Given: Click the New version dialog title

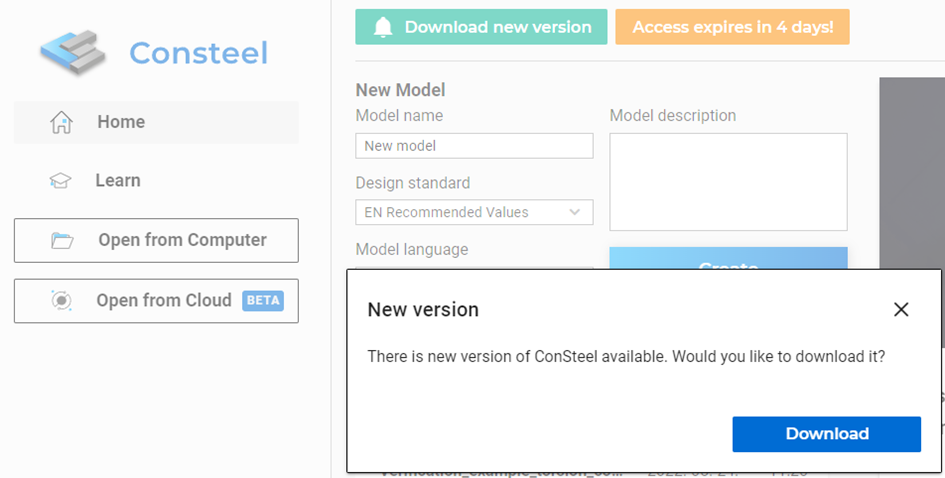Looking at the screenshot, I should point(423,309).
